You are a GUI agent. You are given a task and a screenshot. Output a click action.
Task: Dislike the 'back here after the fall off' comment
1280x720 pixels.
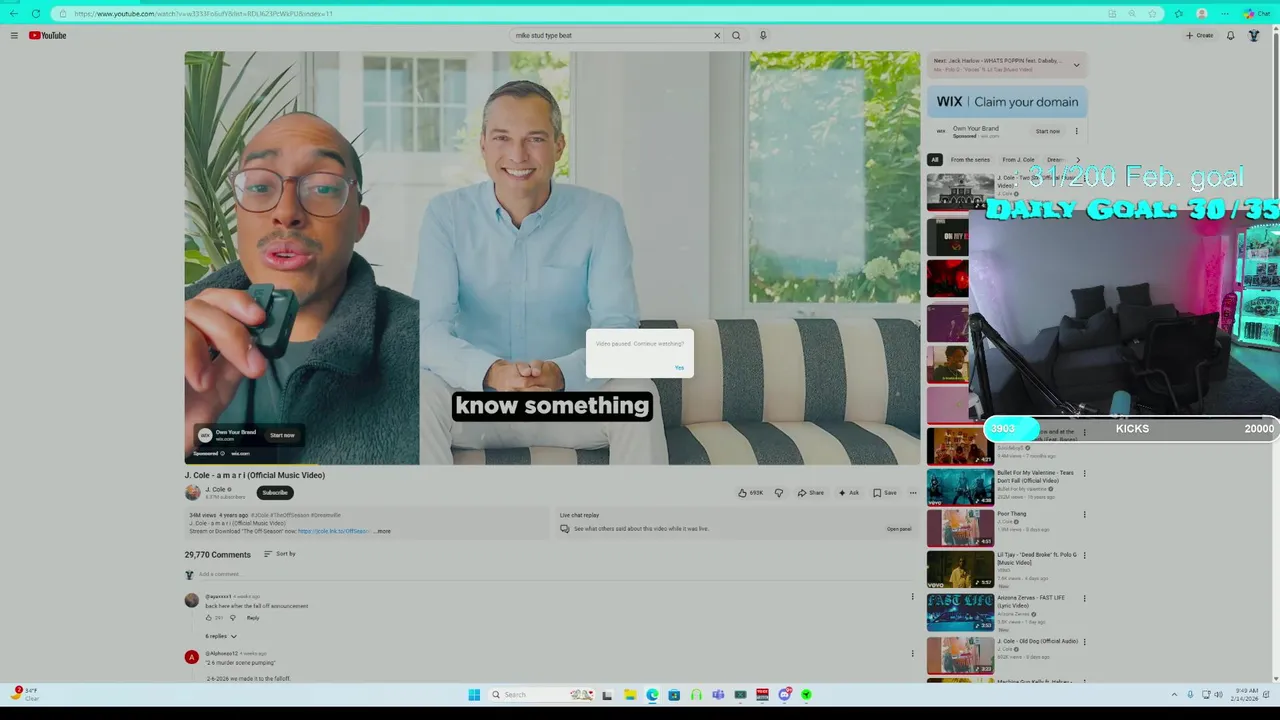[x=233, y=618]
